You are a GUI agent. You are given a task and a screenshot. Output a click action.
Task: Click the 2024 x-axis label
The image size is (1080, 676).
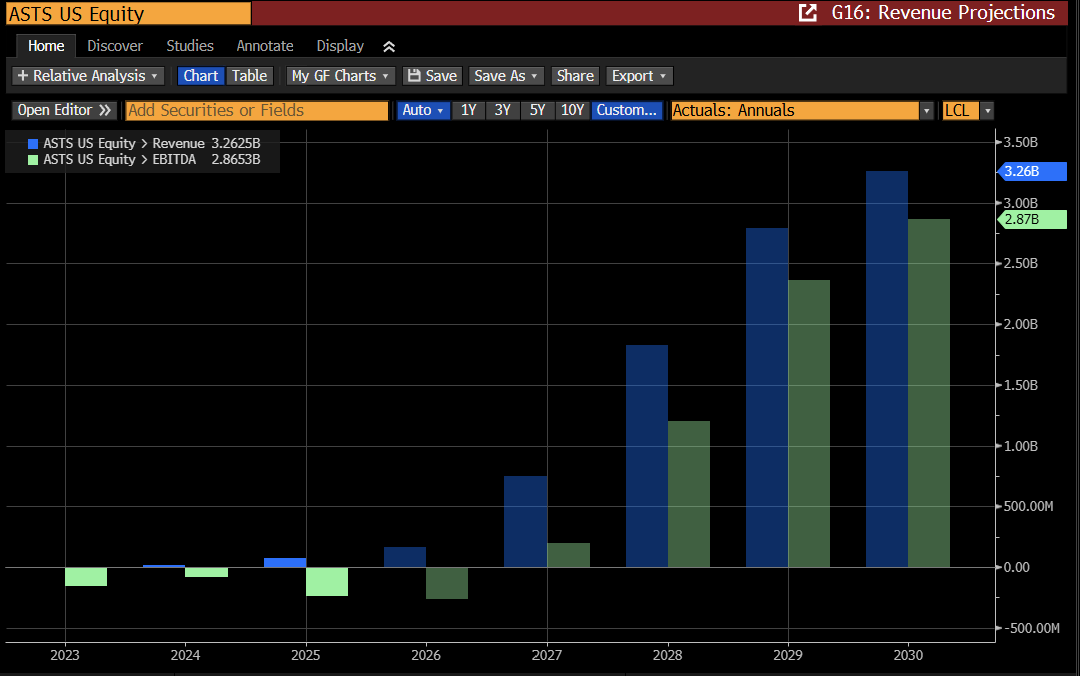coord(185,655)
